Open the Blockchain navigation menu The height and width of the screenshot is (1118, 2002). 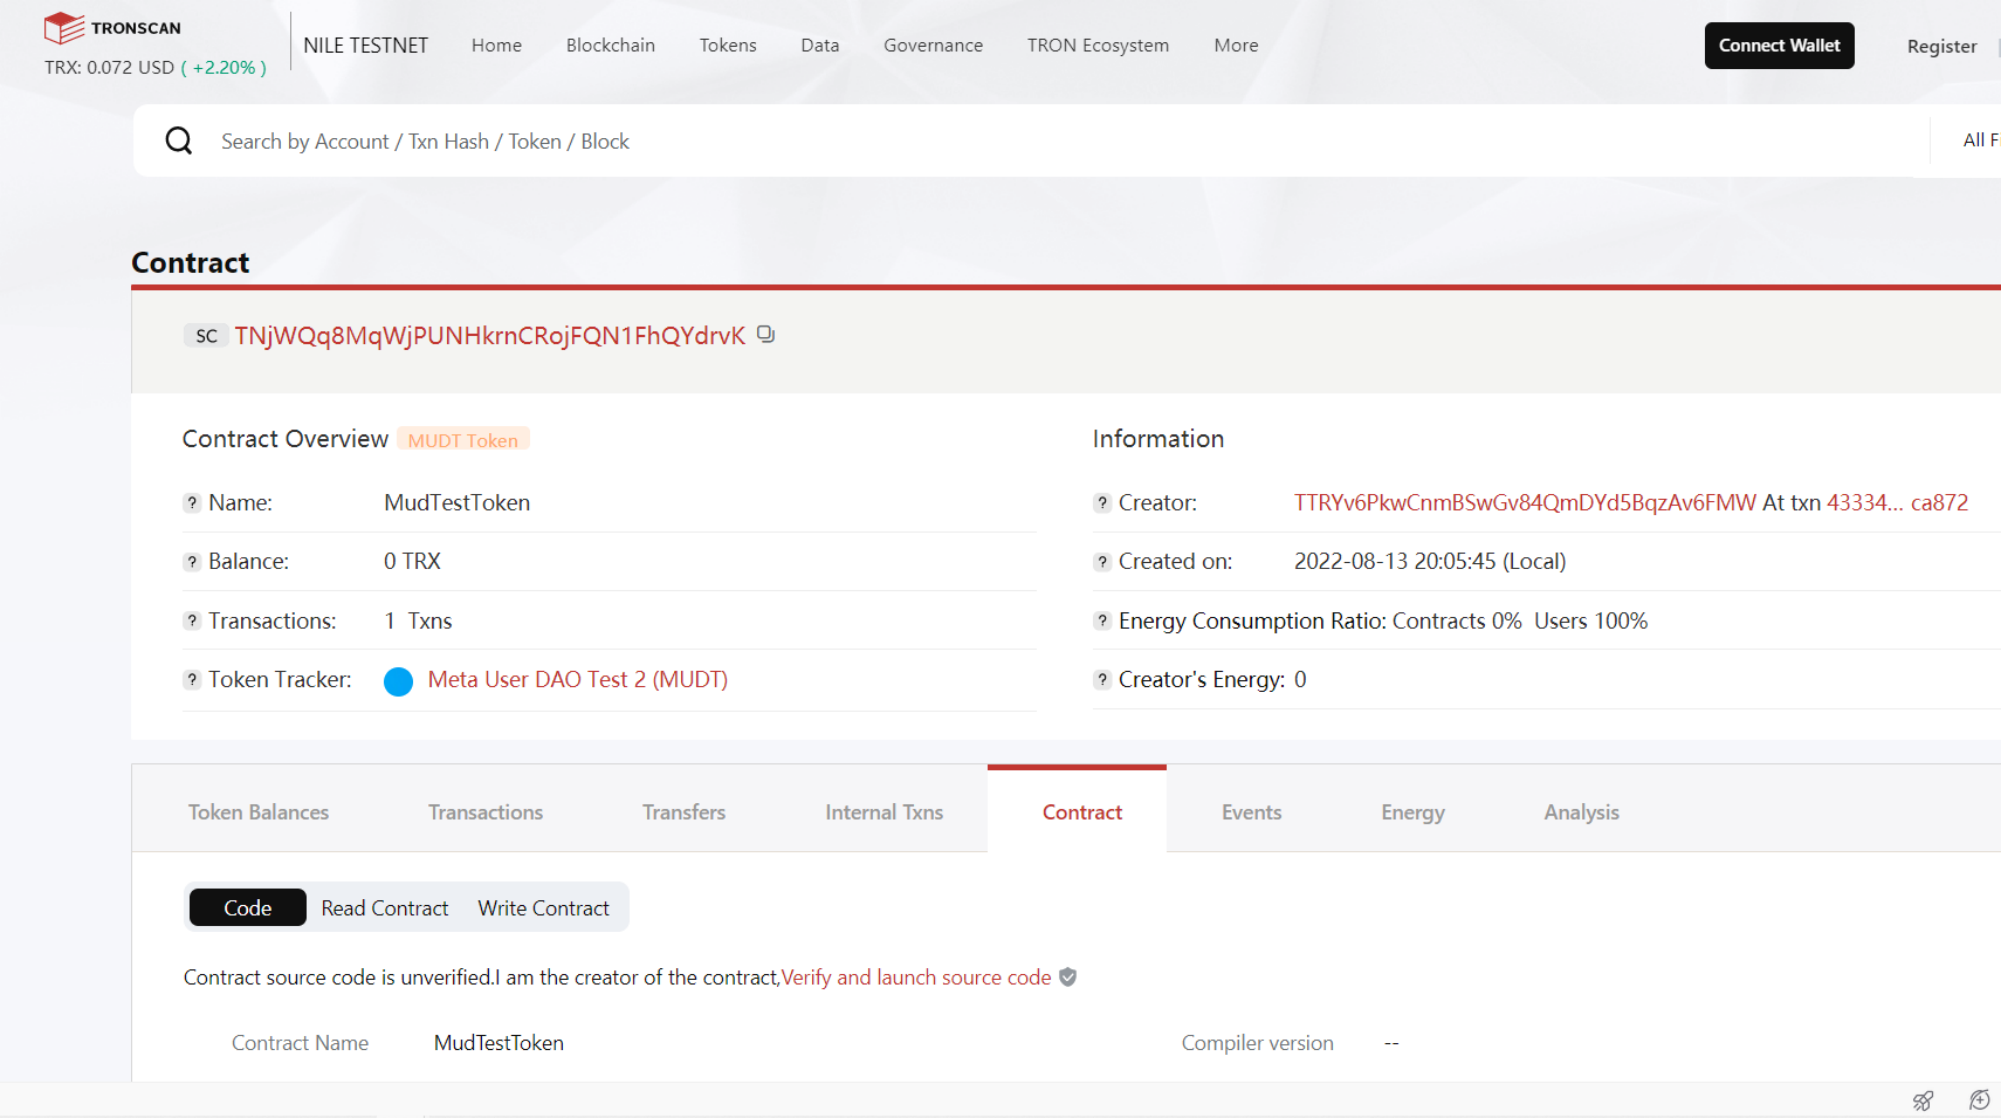[x=610, y=45]
